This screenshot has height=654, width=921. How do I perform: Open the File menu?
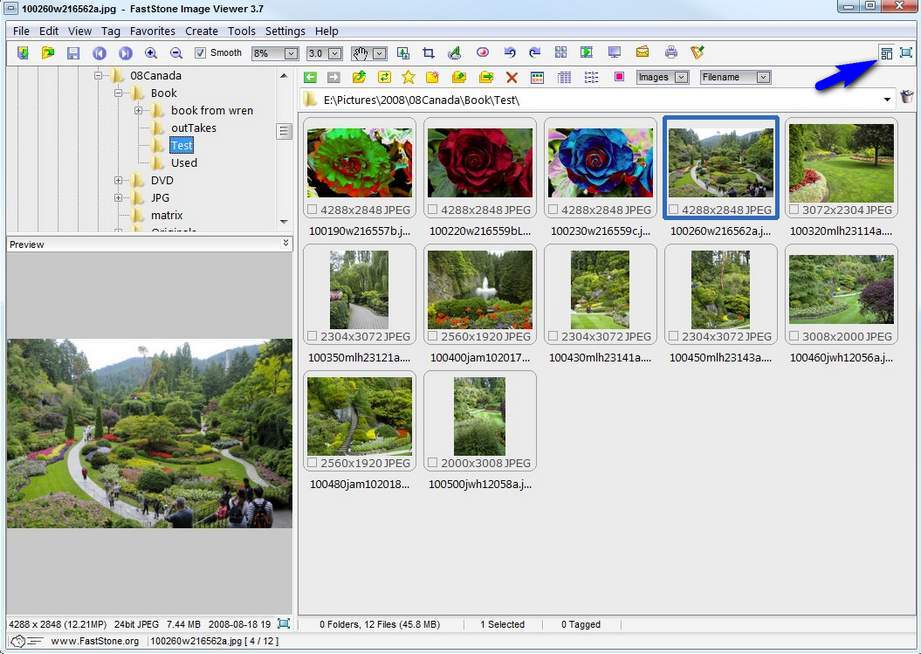point(21,31)
